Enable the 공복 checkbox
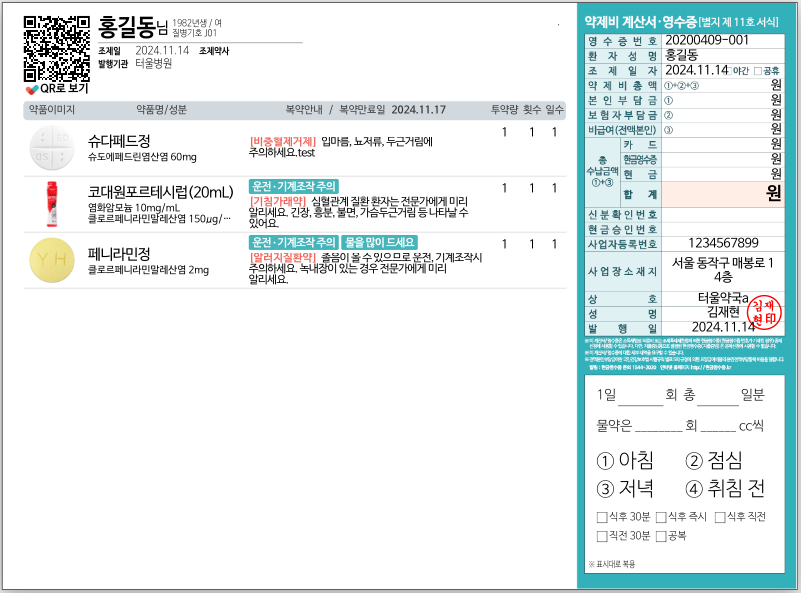 pyautogui.click(x=661, y=536)
